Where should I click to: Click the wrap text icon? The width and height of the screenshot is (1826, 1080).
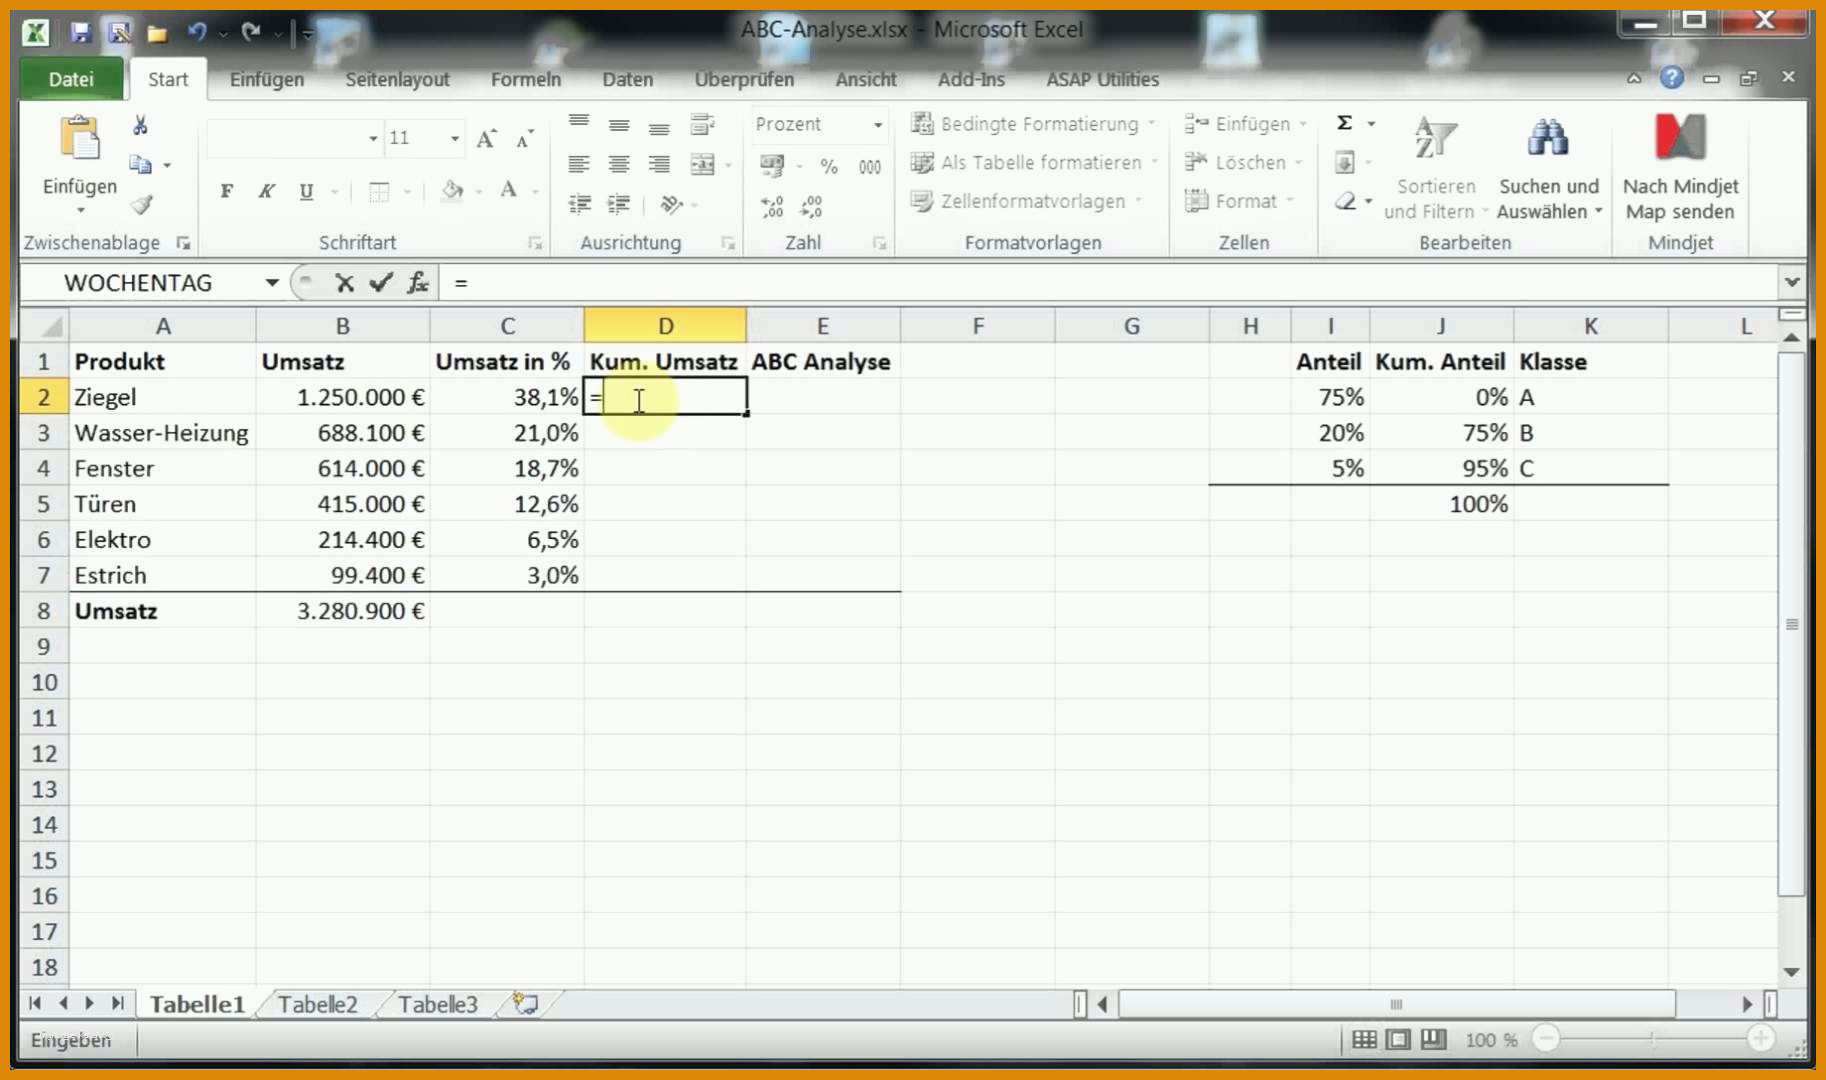click(703, 125)
